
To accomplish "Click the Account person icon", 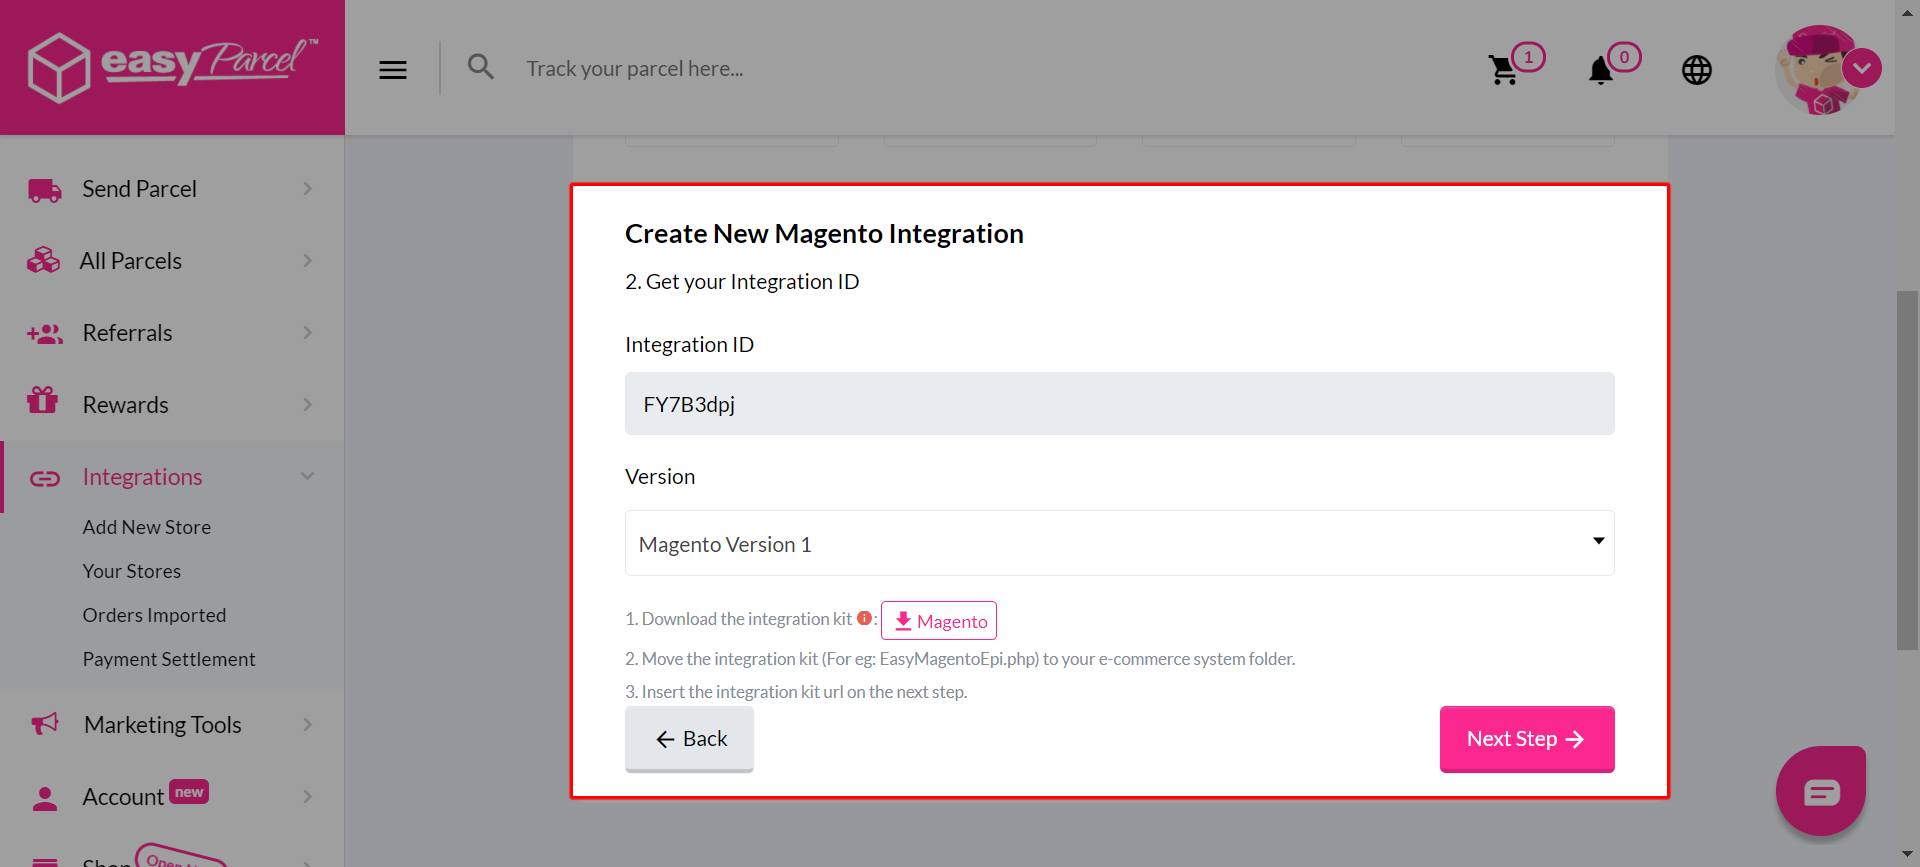I will click(x=45, y=797).
